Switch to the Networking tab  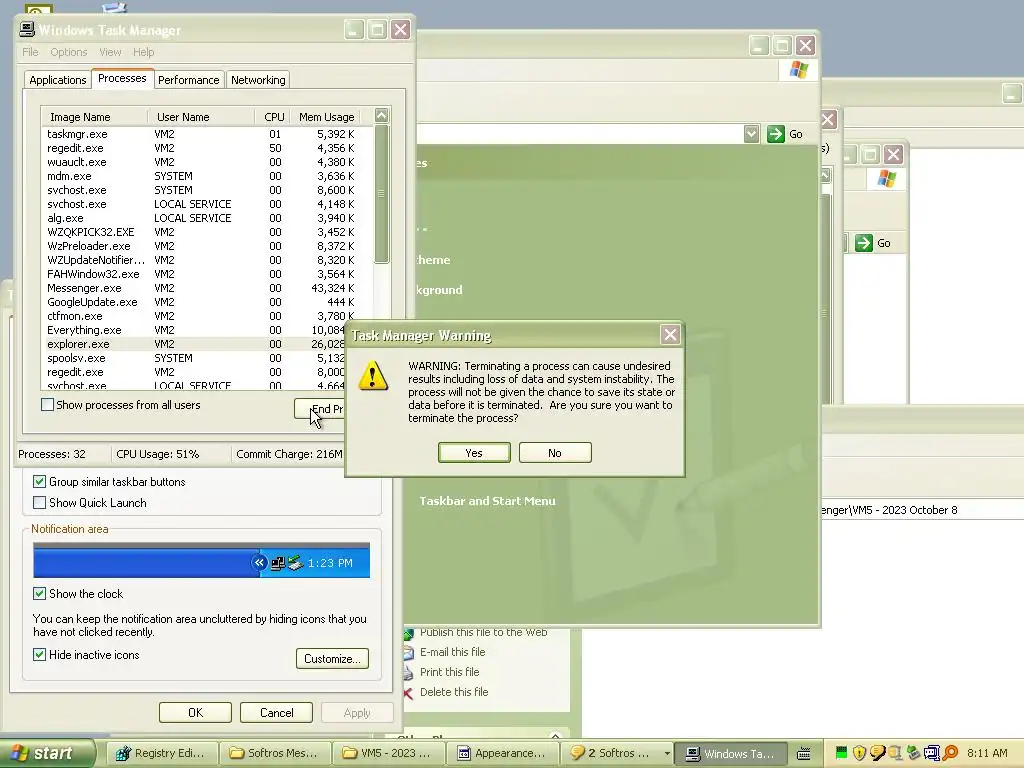258,80
